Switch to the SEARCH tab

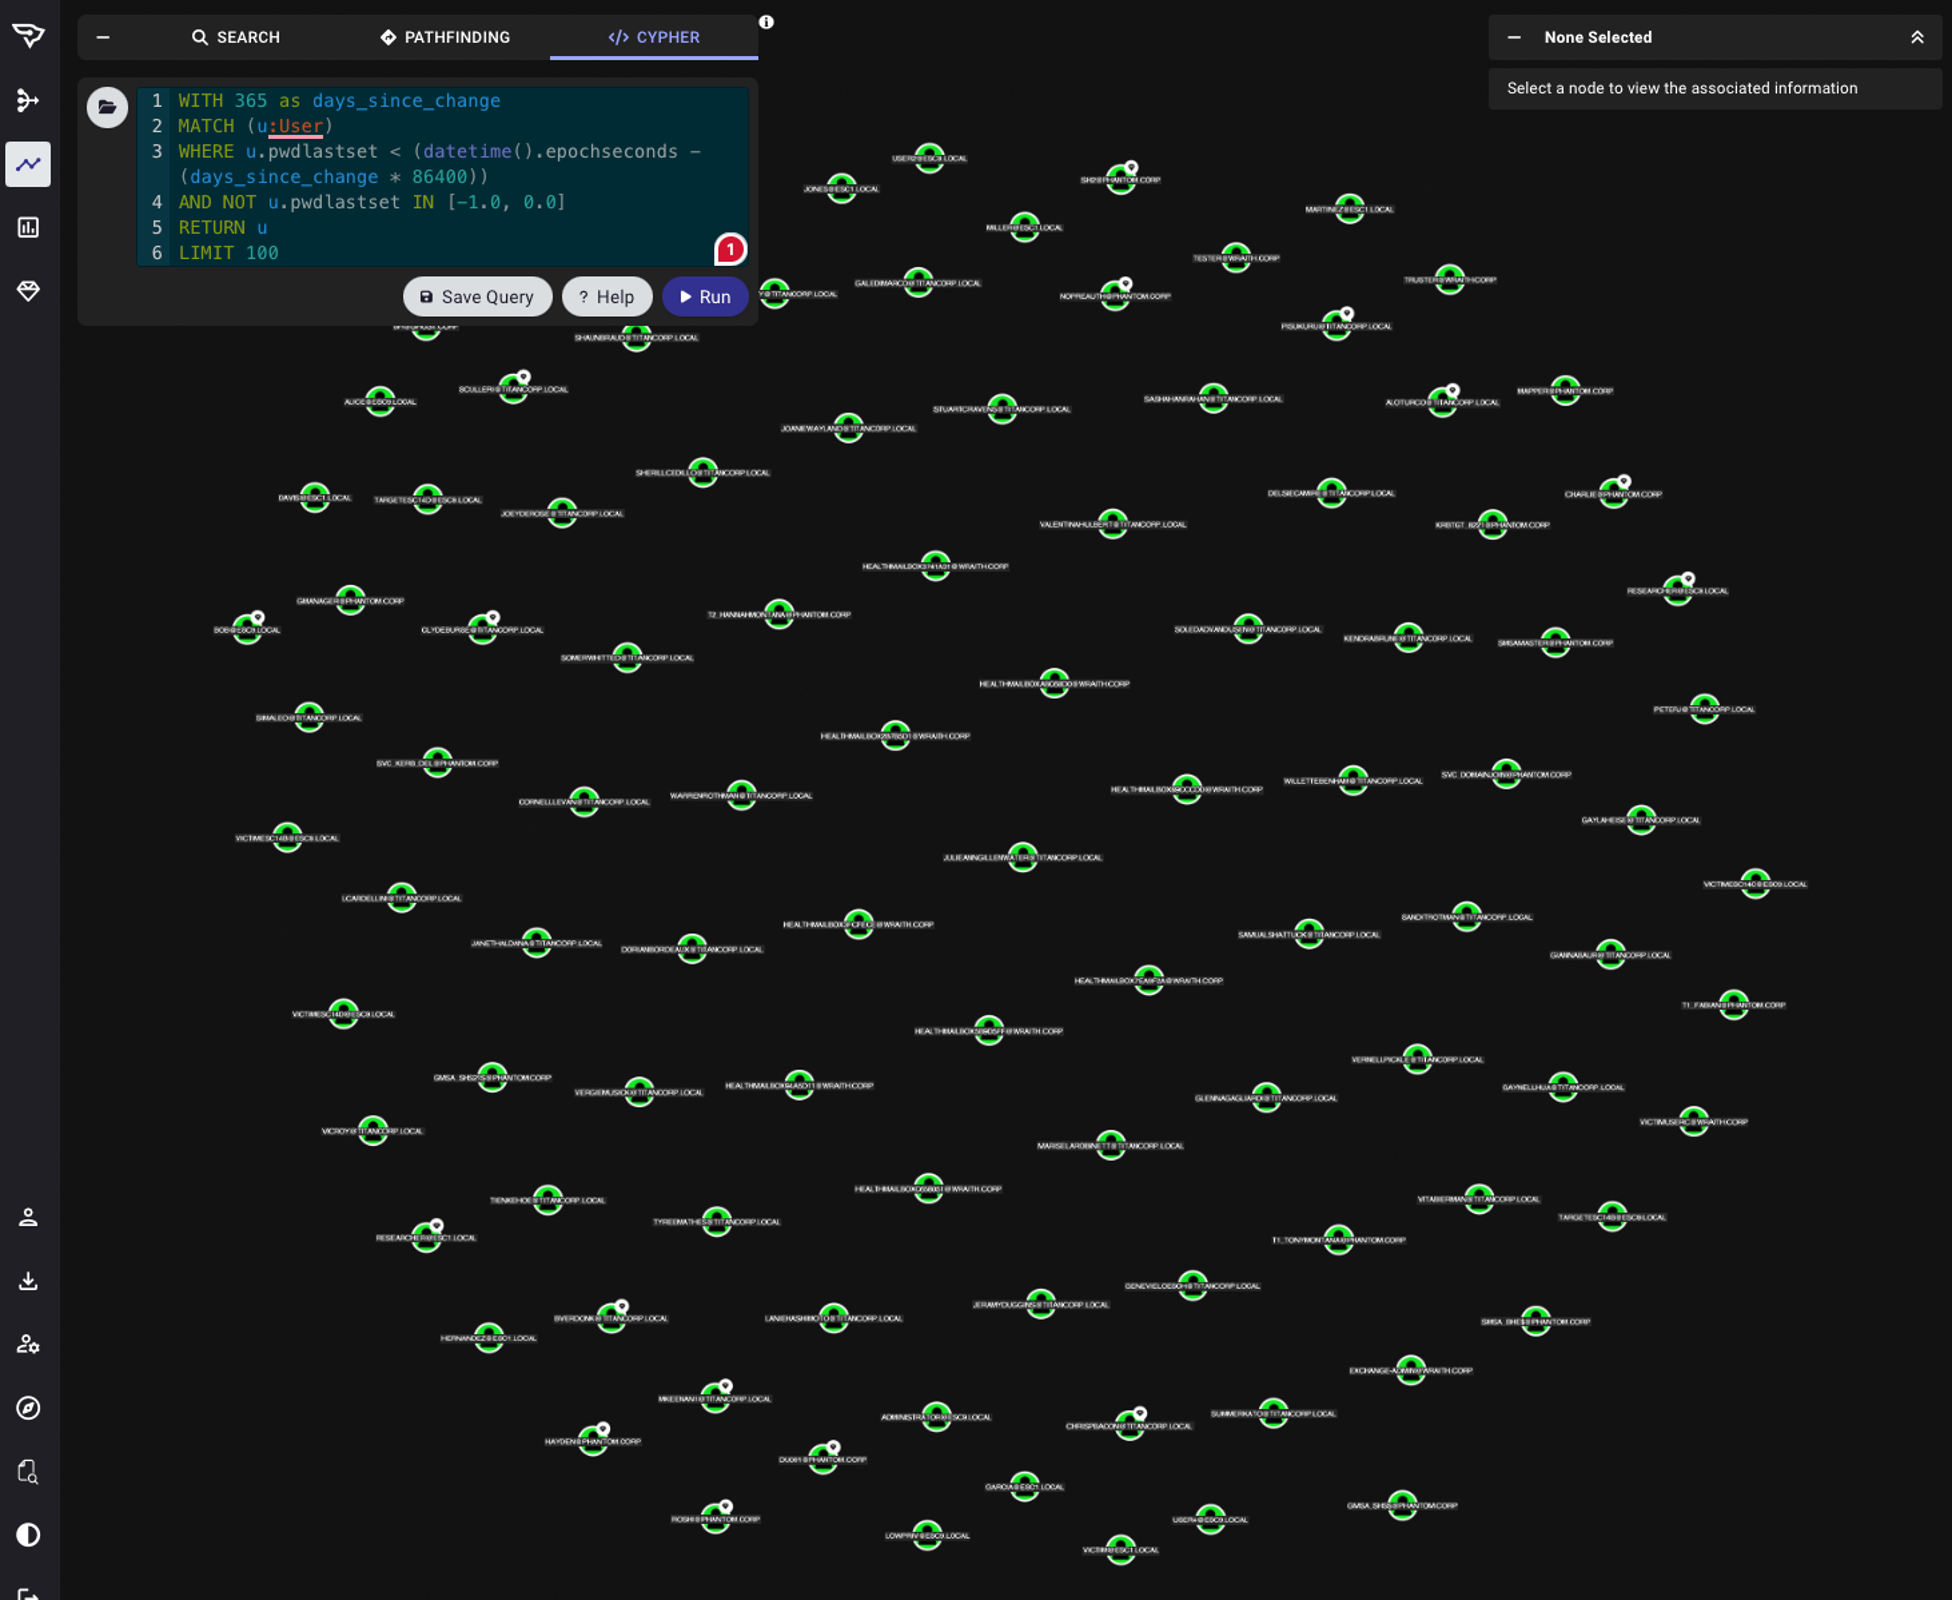pyautogui.click(x=237, y=37)
